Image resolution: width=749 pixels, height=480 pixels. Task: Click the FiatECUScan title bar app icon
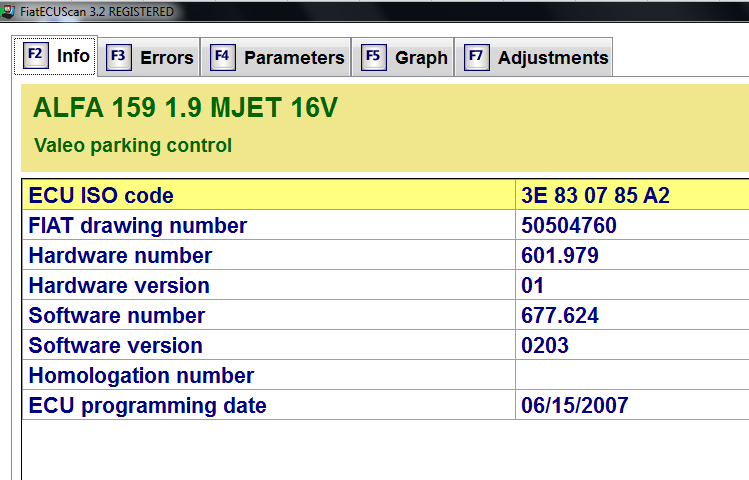[9, 11]
